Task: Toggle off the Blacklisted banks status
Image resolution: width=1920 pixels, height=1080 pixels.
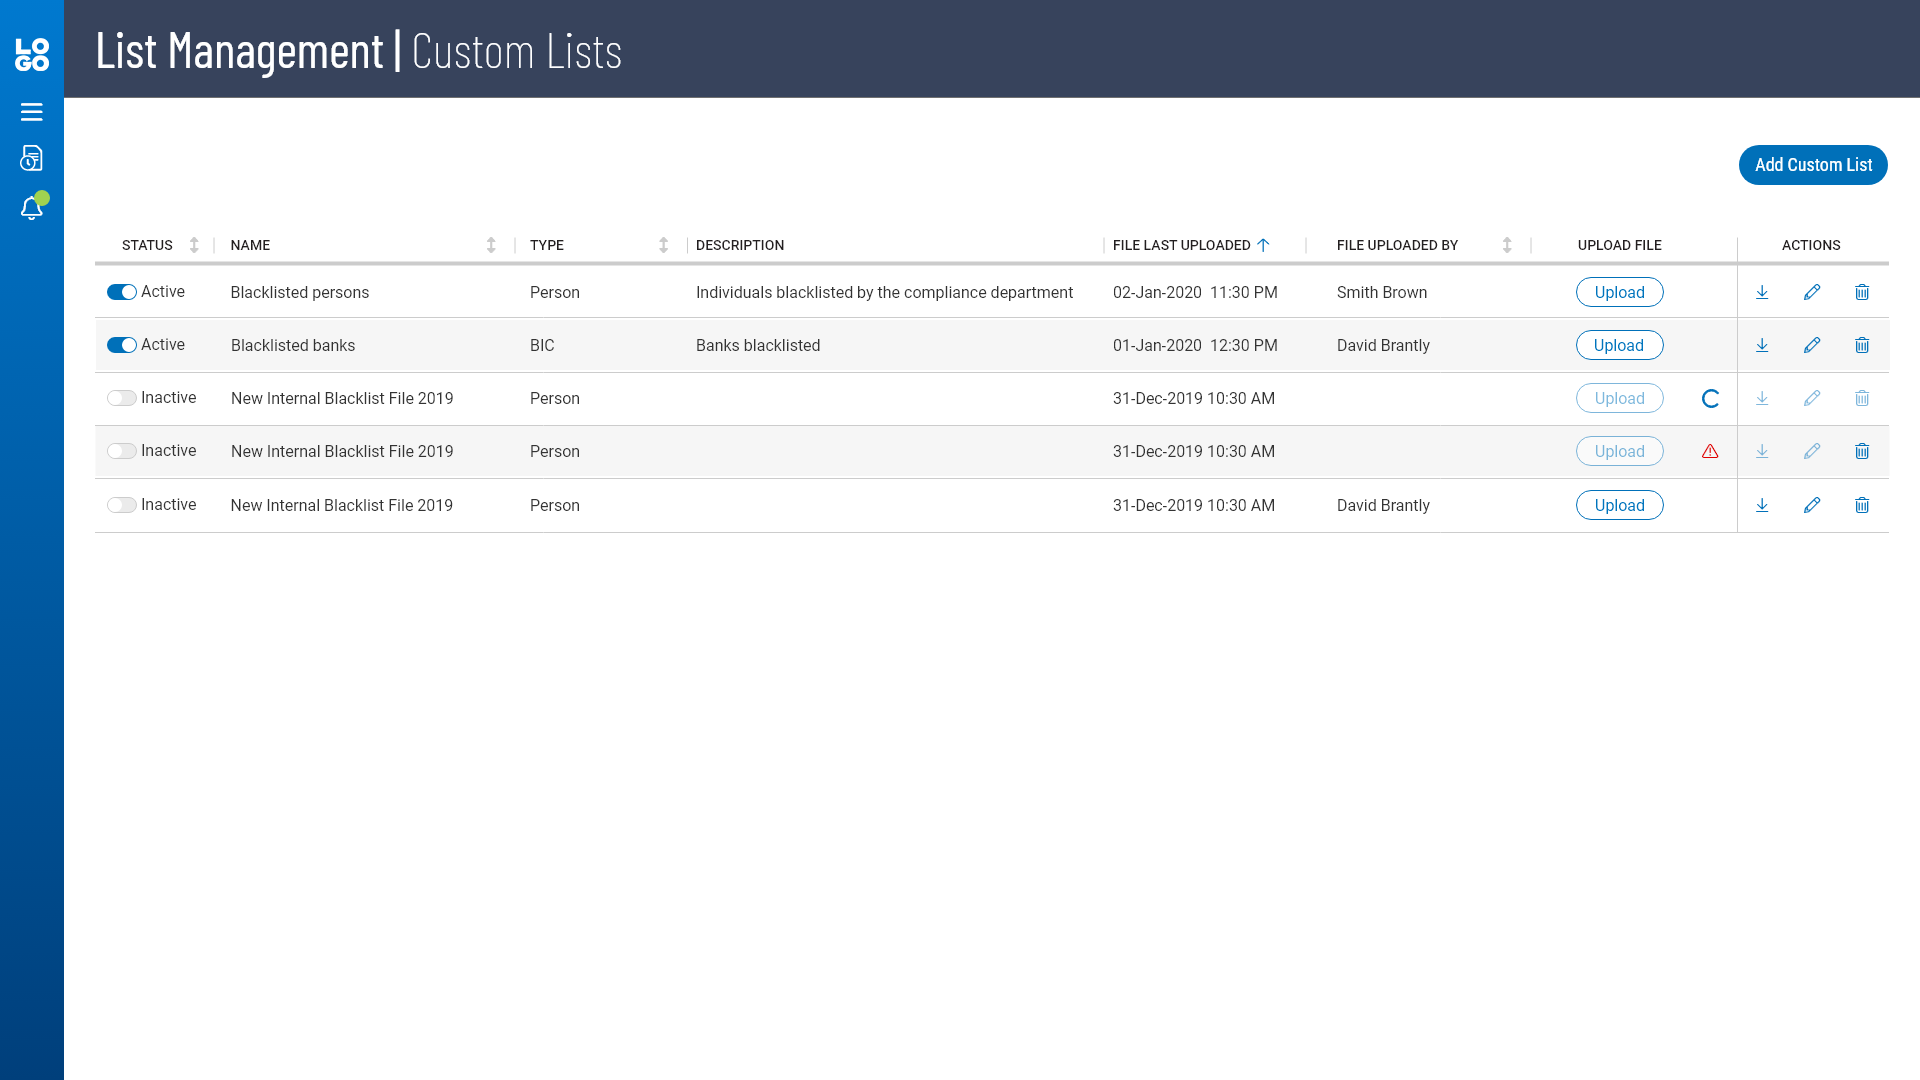Action: (x=122, y=345)
